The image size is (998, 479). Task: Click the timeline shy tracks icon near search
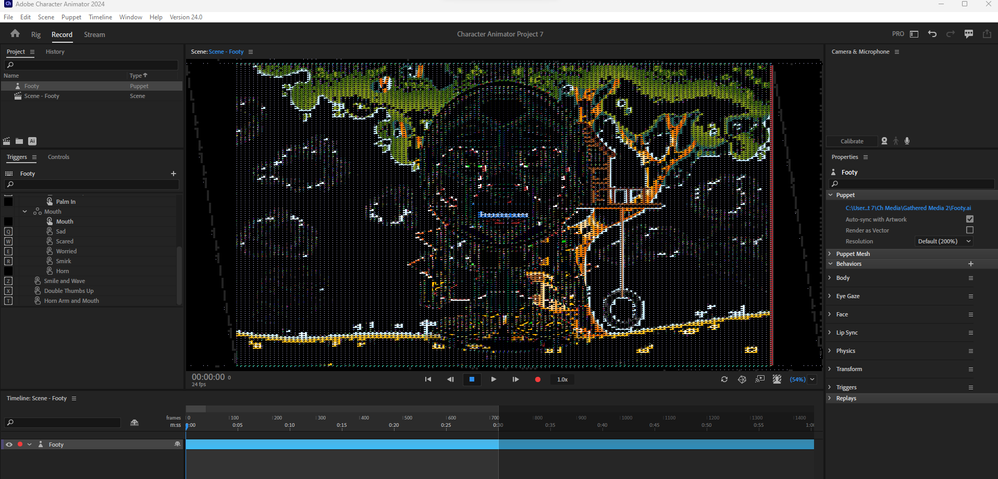(134, 422)
